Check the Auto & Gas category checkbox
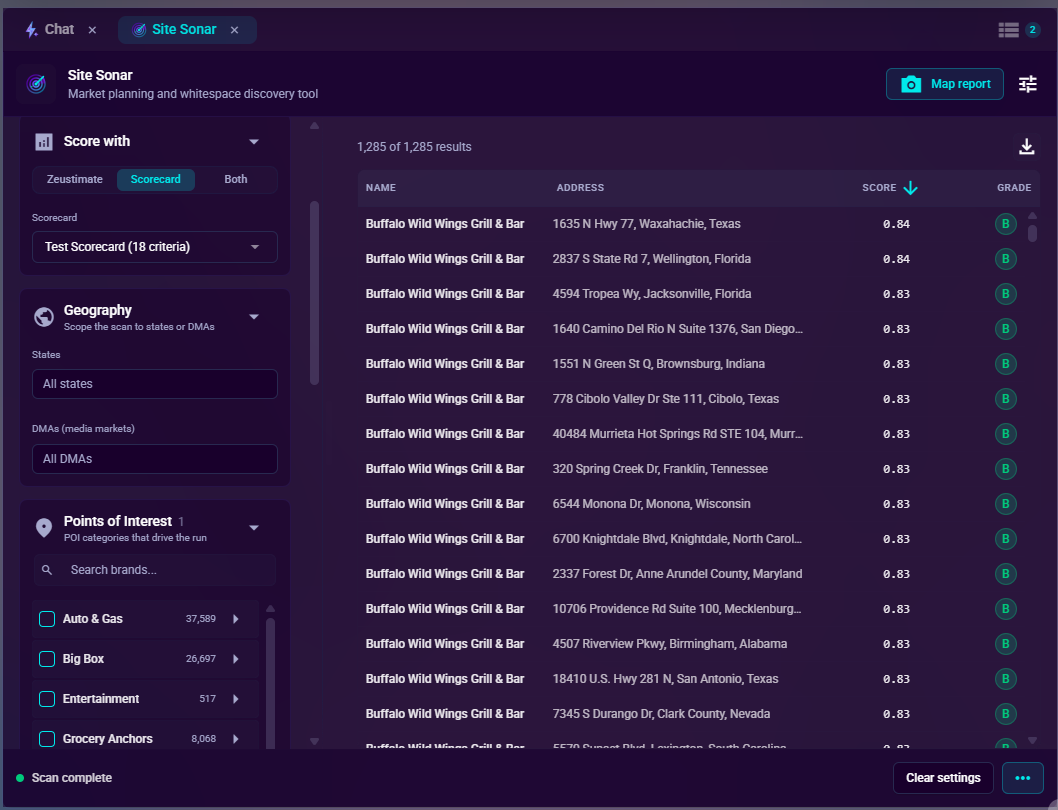 pos(47,619)
